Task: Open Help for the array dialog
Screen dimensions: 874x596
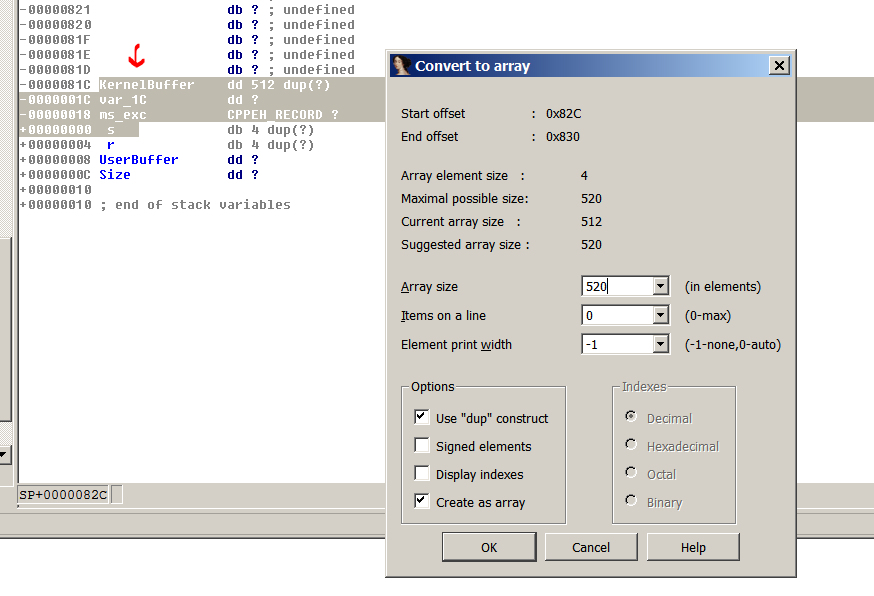Action: [x=693, y=547]
